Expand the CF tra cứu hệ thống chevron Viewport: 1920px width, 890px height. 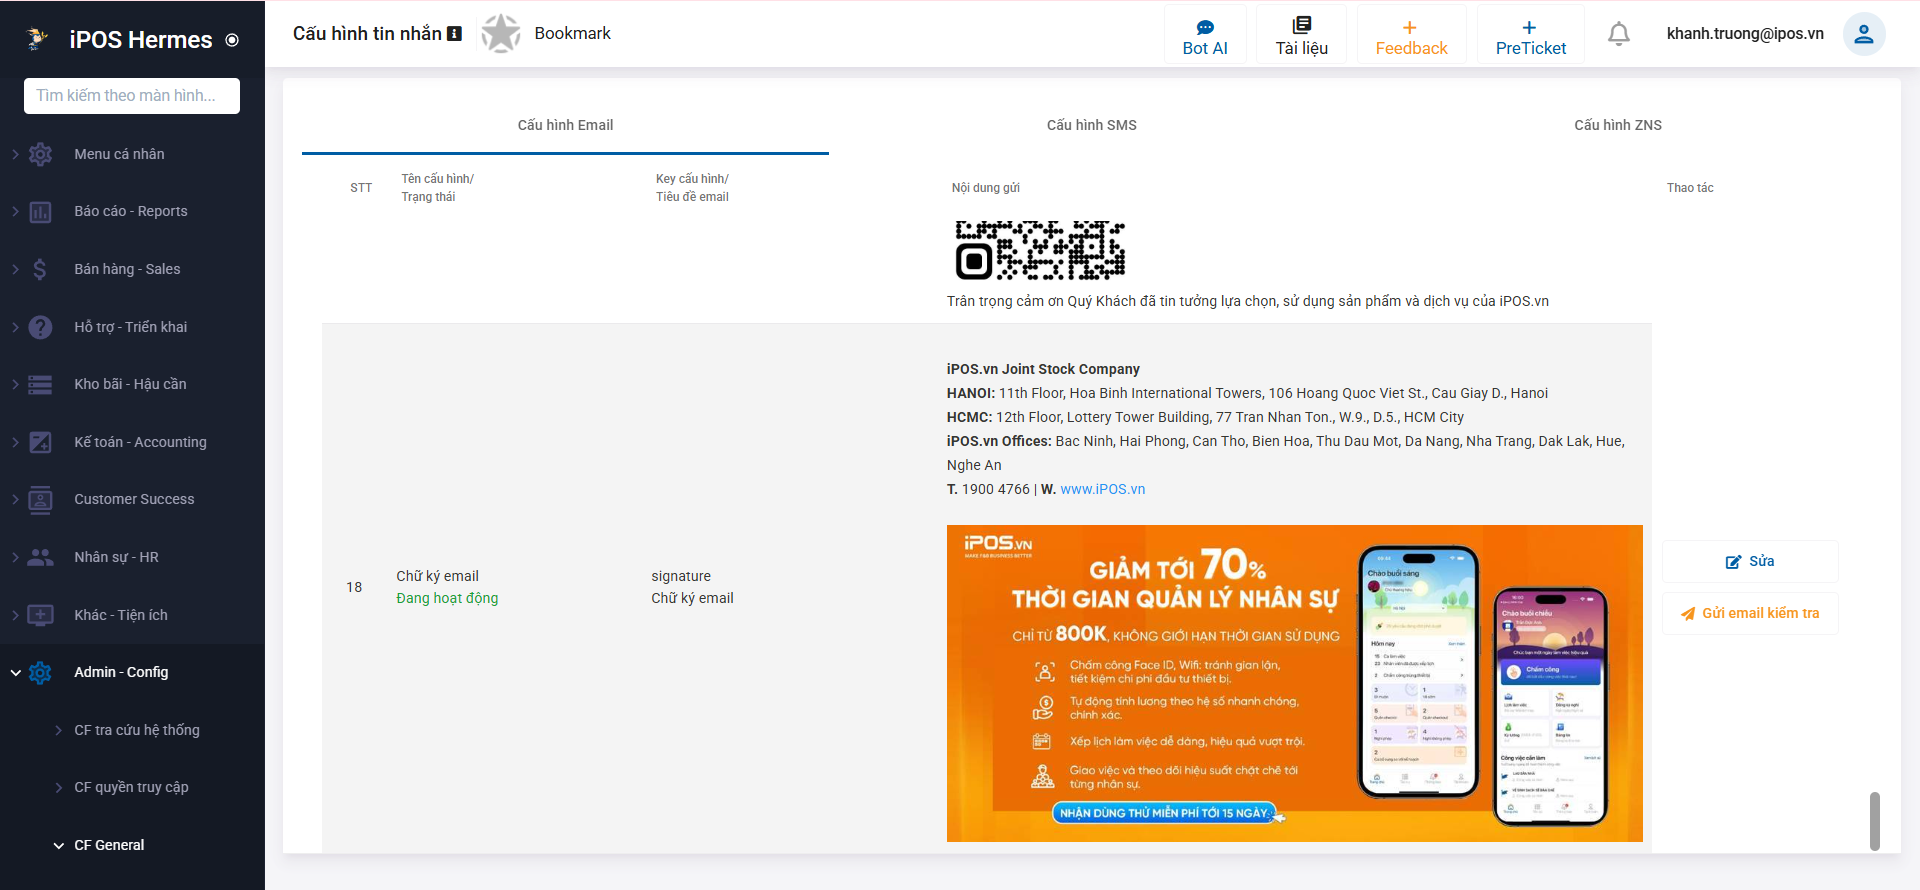click(59, 730)
